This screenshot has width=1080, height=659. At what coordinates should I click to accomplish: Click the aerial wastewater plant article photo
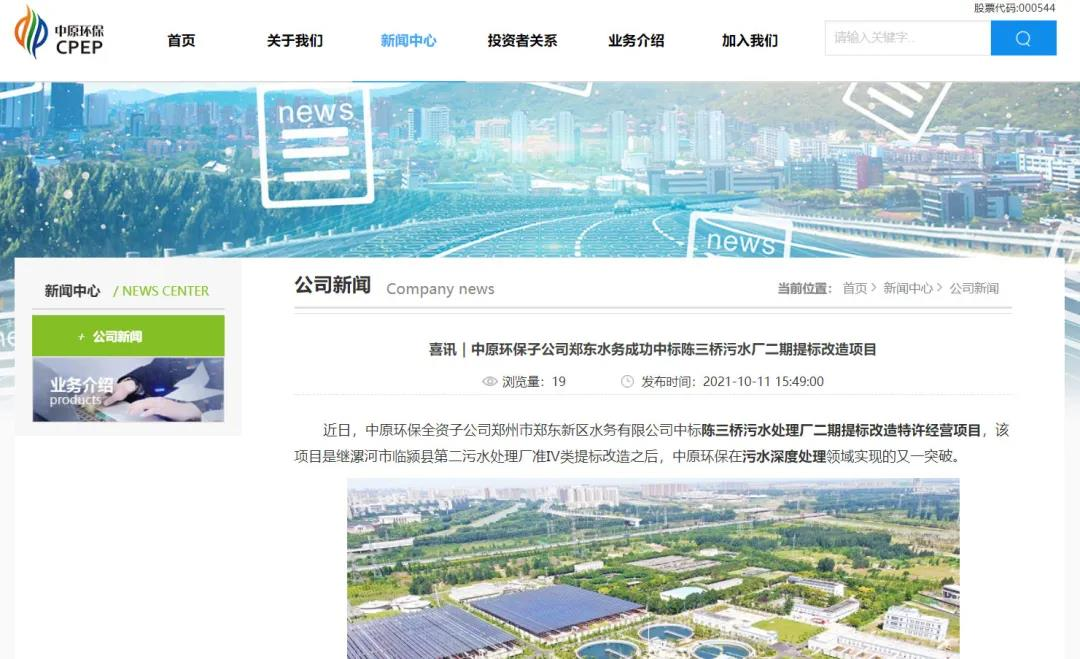coord(653,569)
